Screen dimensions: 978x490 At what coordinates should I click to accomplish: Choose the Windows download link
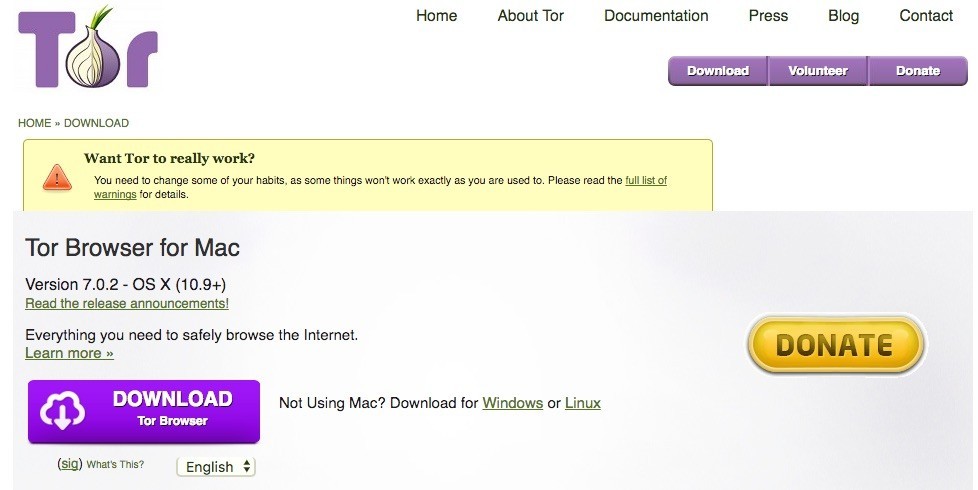pos(513,403)
